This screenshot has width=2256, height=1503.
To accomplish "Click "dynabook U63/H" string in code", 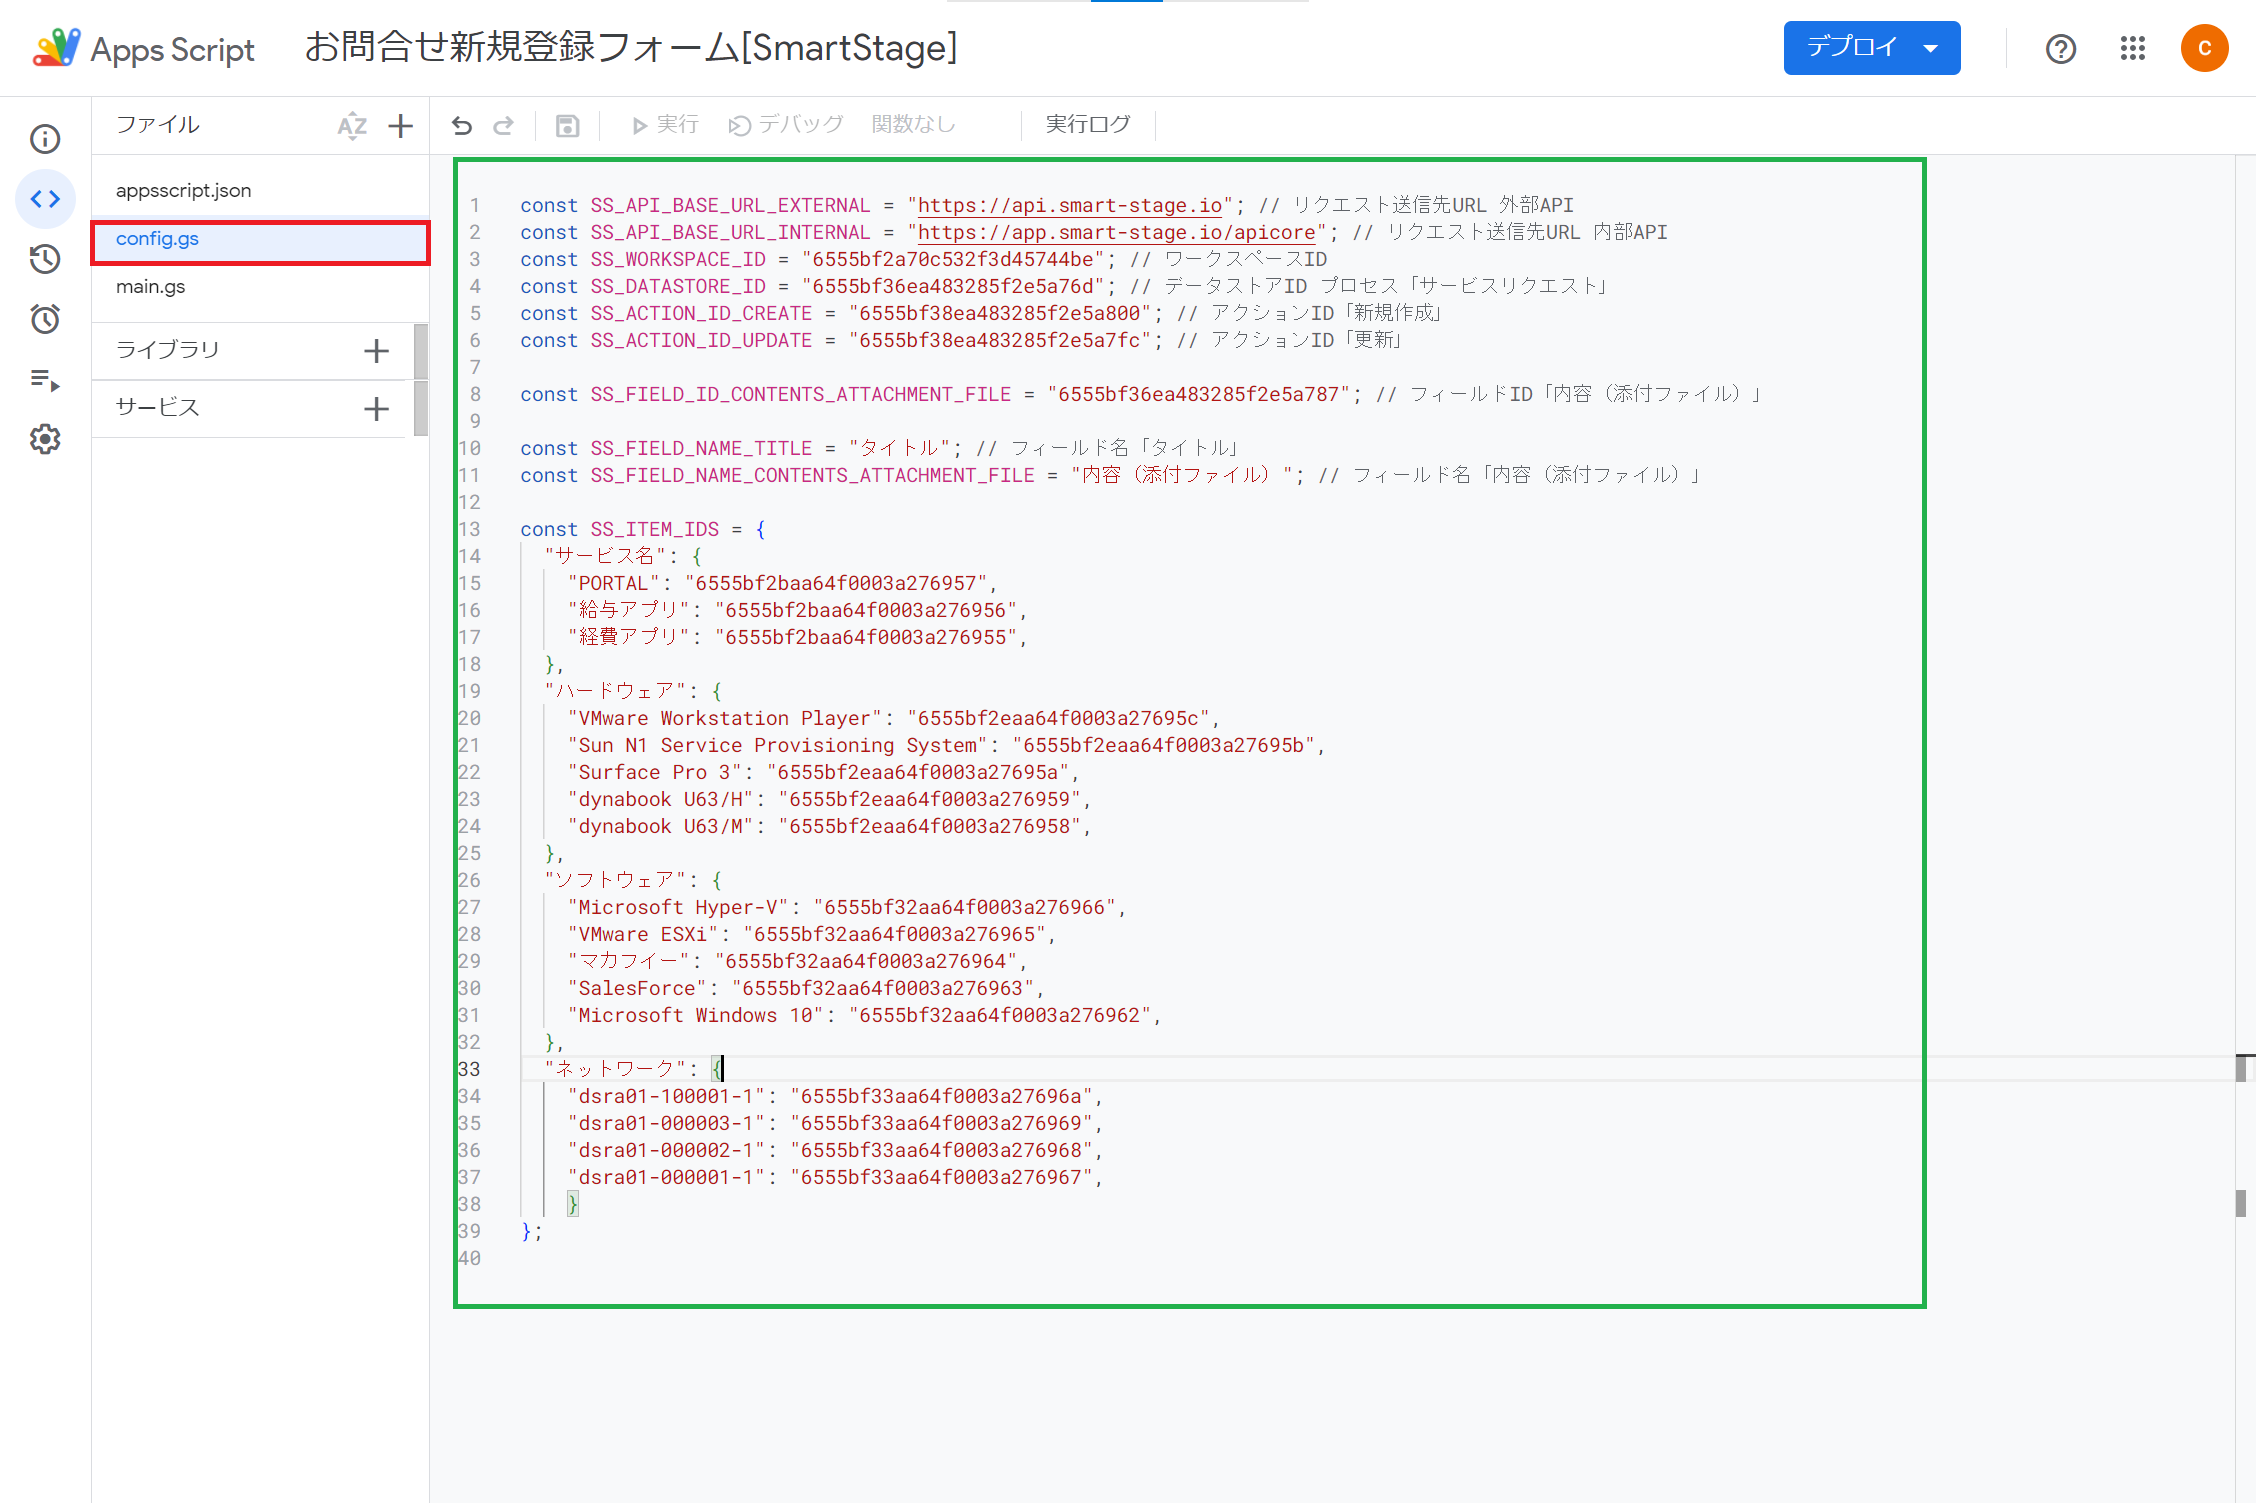I will [660, 800].
